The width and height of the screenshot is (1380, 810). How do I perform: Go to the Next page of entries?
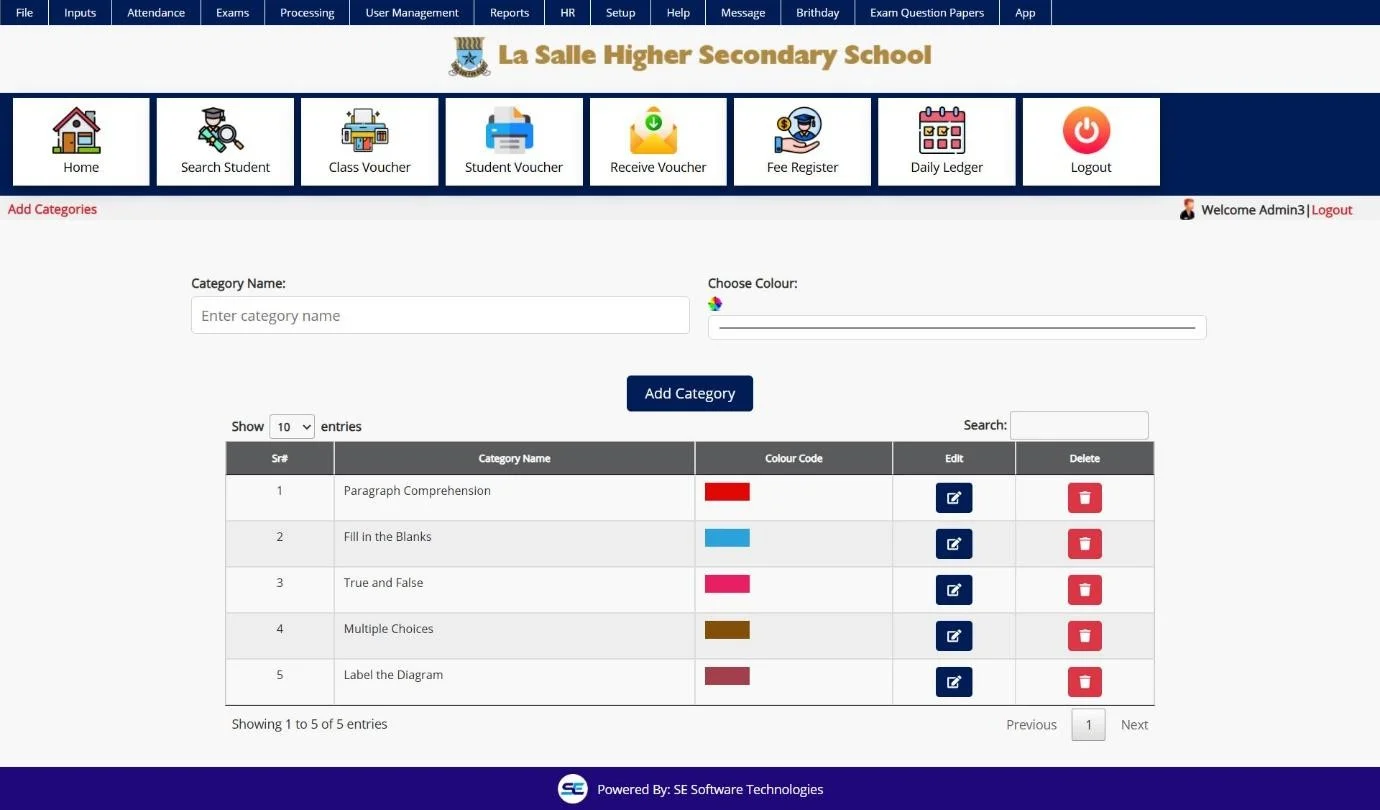(x=1134, y=725)
